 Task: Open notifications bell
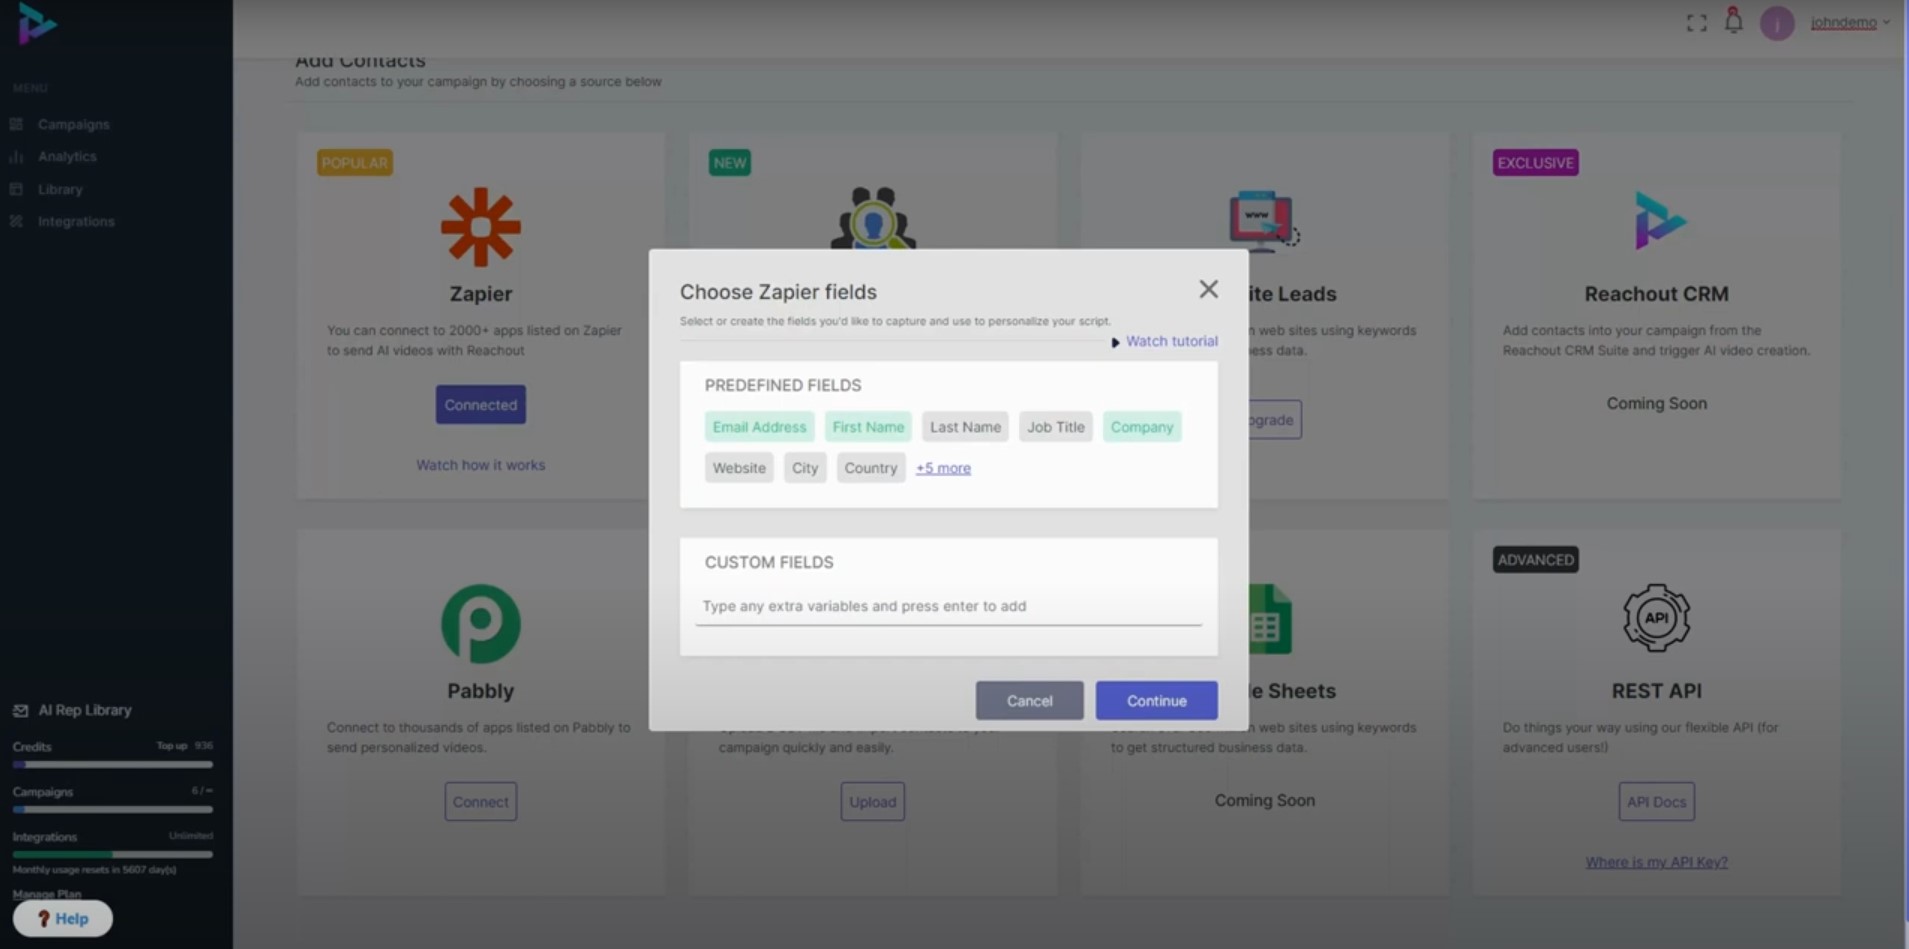(x=1734, y=21)
